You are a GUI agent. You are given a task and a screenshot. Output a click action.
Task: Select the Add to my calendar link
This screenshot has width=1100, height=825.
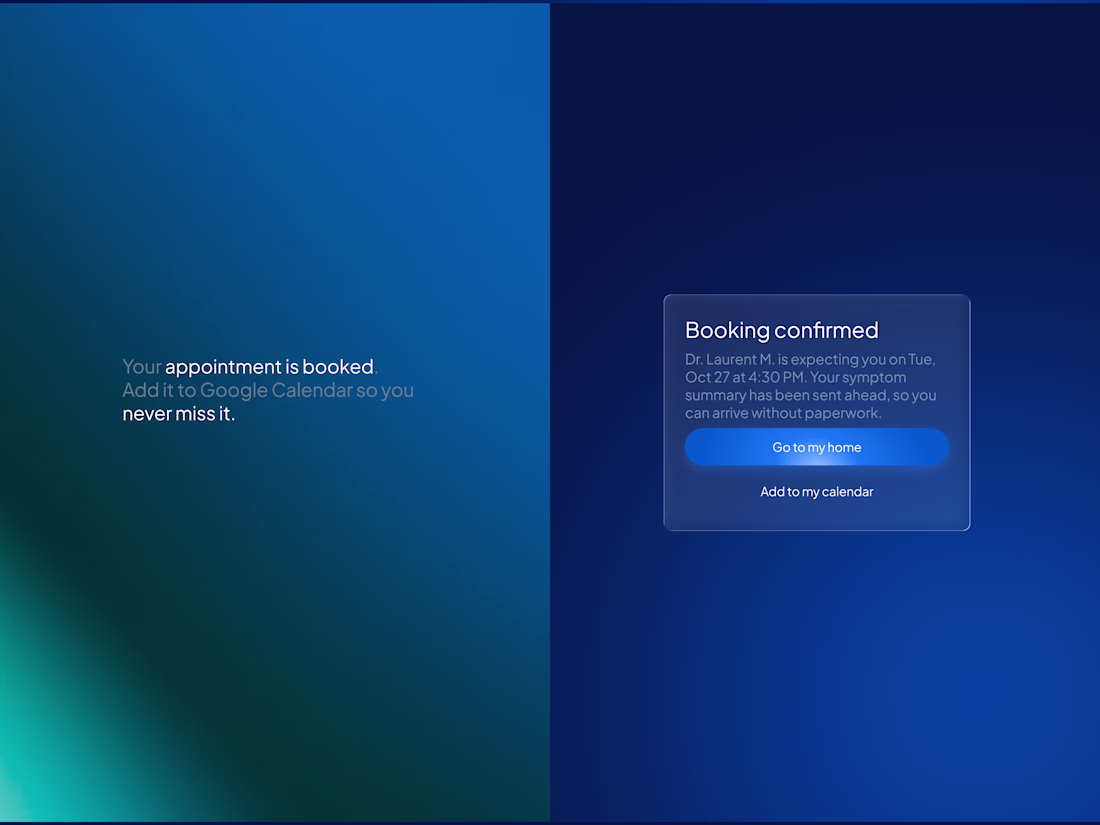pyautogui.click(x=817, y=492)
